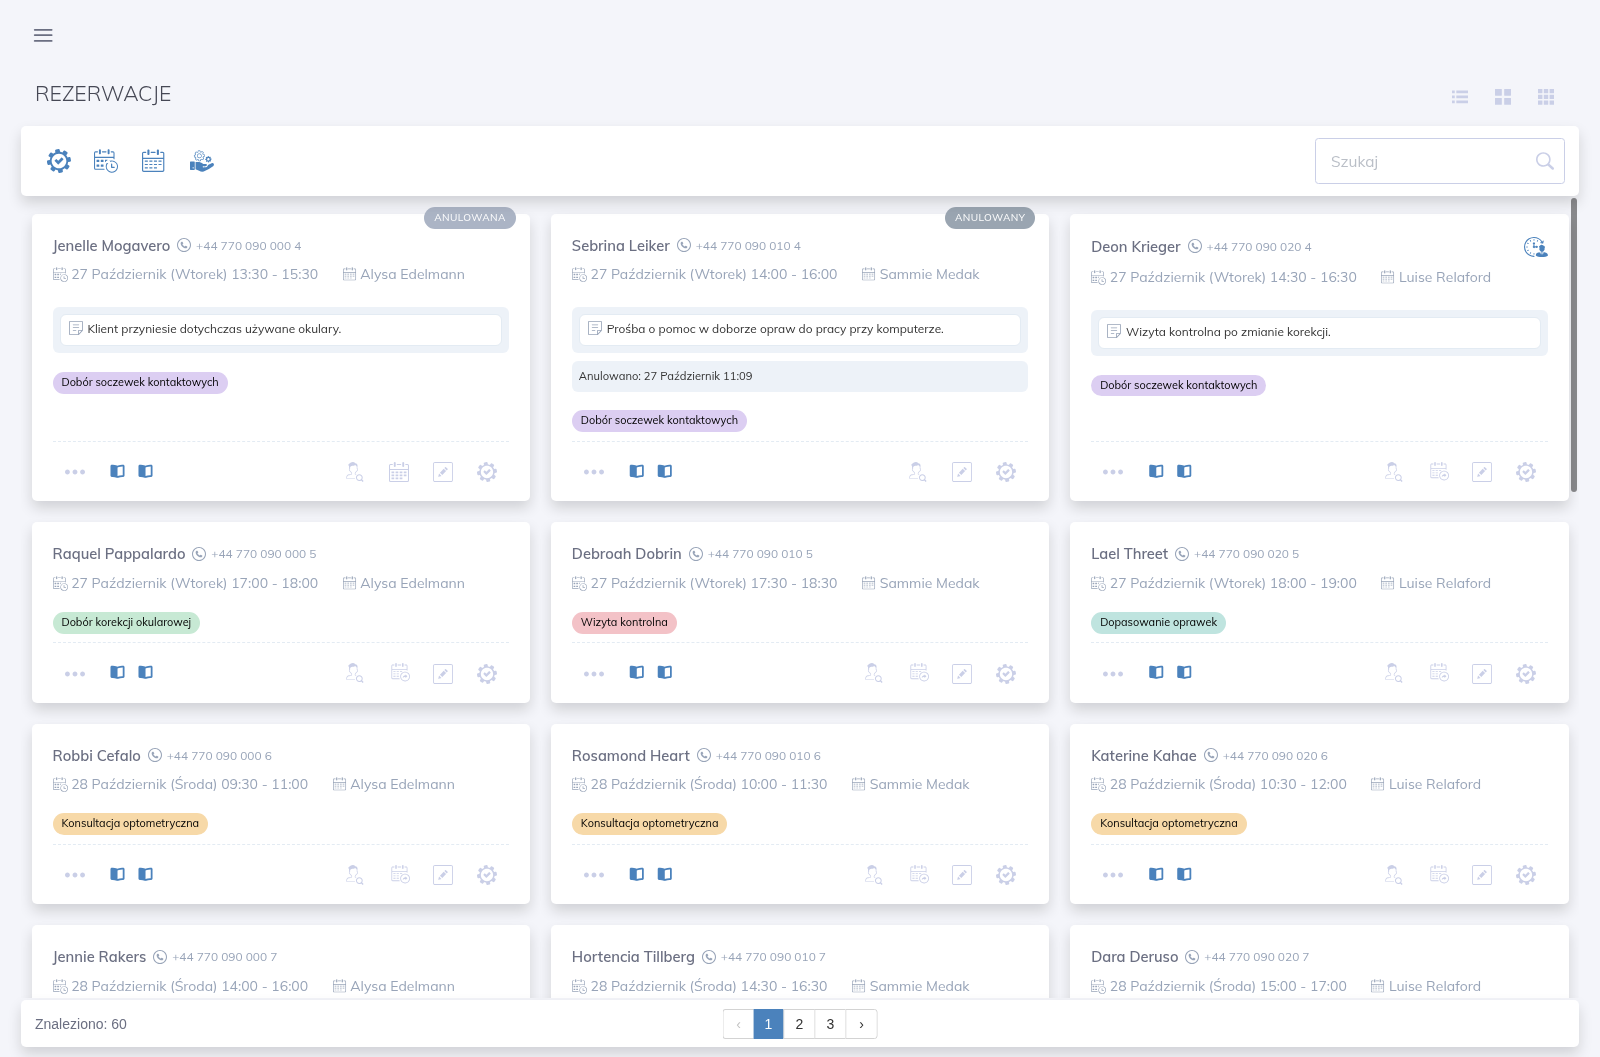Click the gear-check status icon in toolbar

(x=59, y=161)
